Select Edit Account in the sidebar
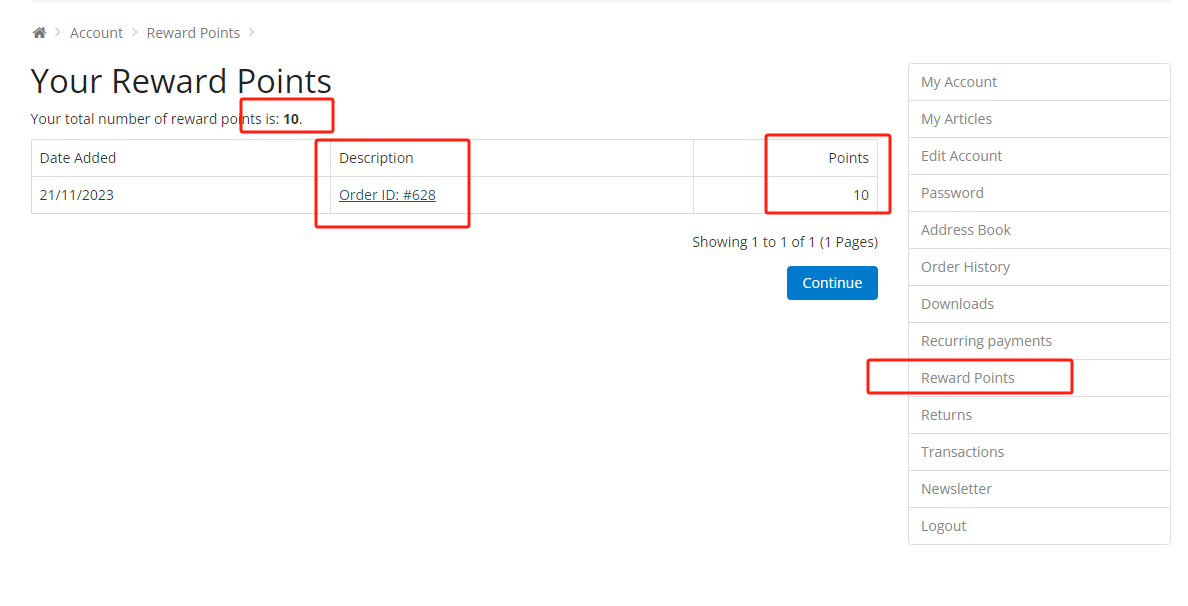Viewport: 1188px width, 606px height. click(1039, 156)
